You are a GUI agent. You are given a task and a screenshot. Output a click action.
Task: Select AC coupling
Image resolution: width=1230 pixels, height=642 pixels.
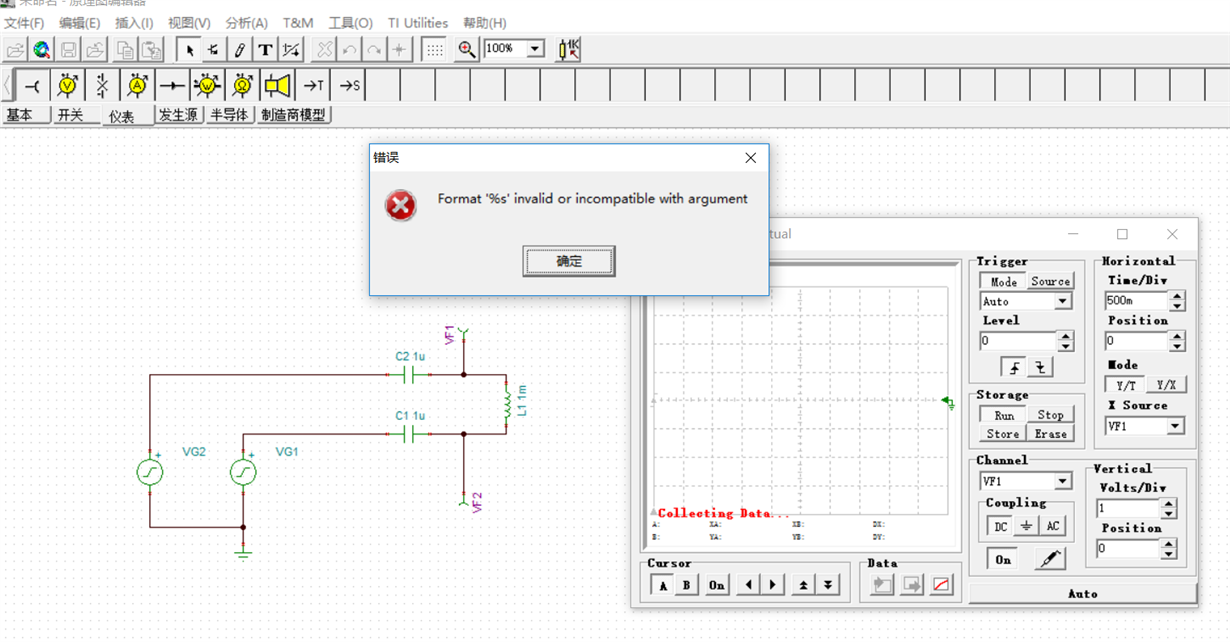[x=1053, y=526]
